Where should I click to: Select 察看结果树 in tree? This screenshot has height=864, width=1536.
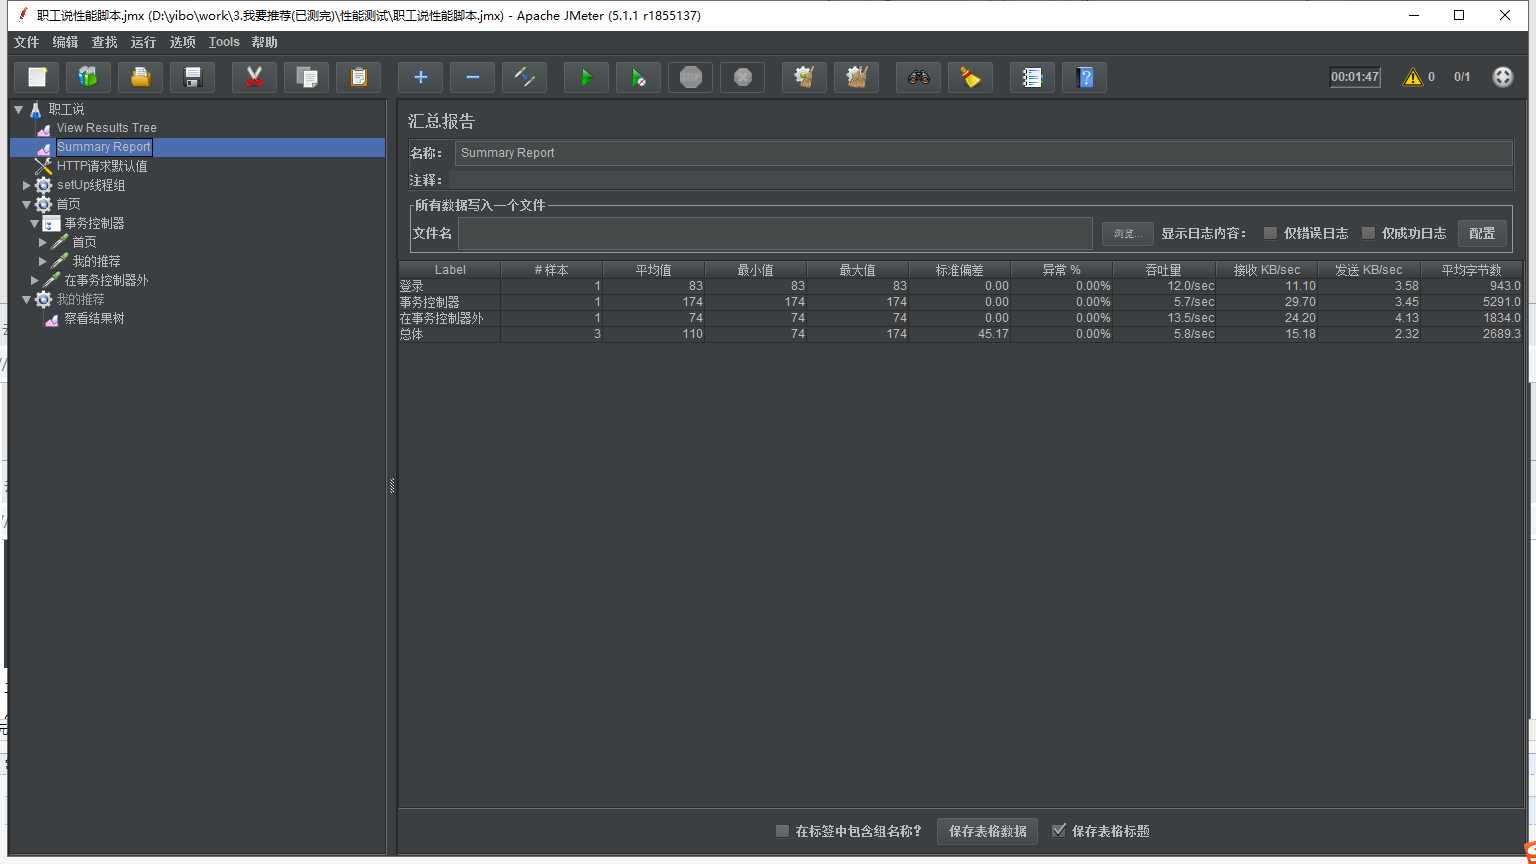click(x=94, y=318)
